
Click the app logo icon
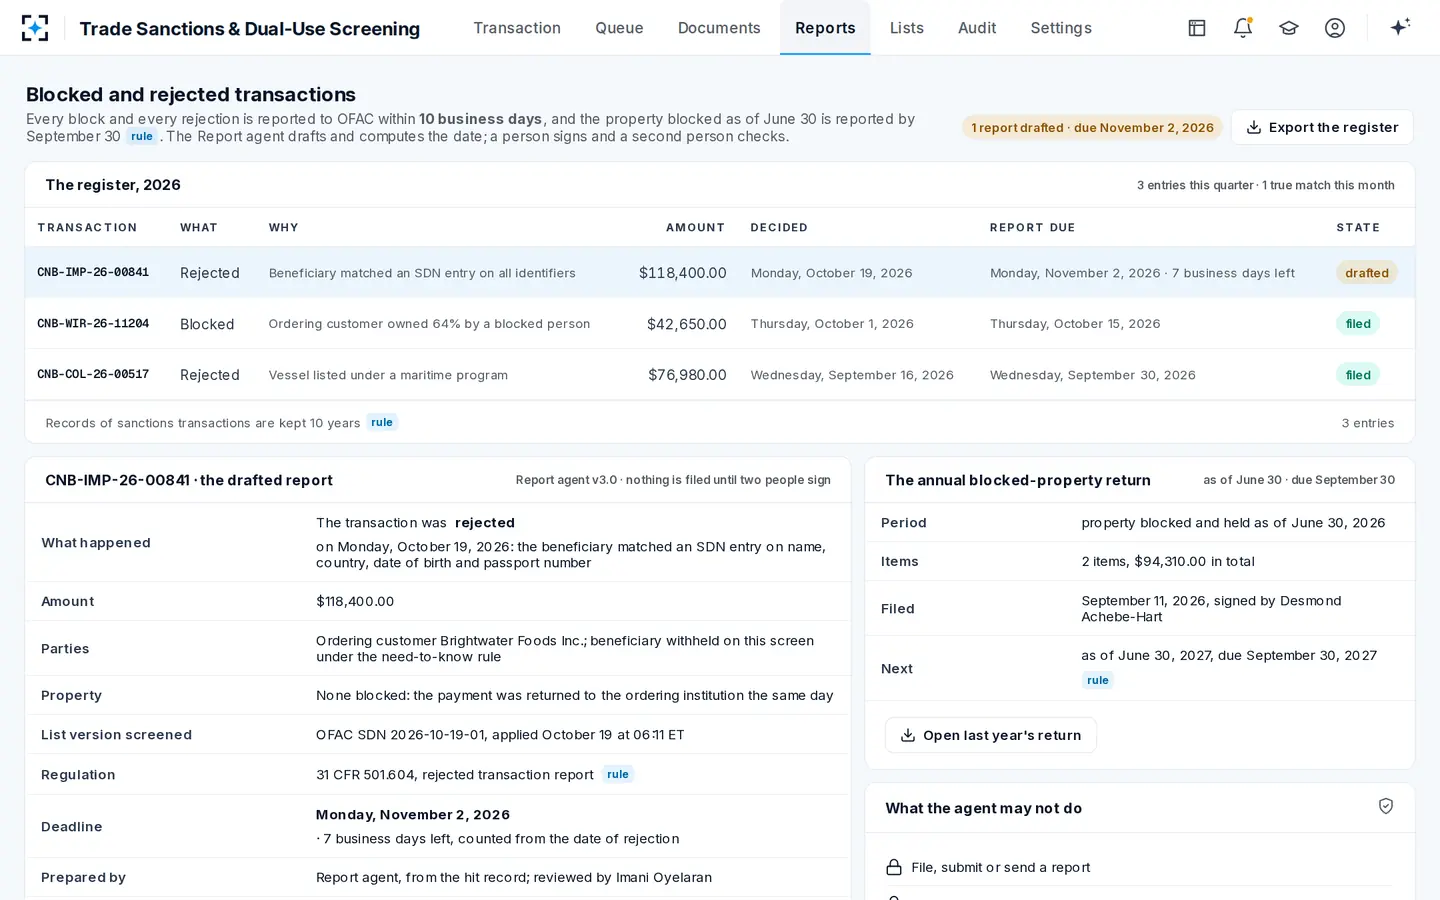point(35,28)
